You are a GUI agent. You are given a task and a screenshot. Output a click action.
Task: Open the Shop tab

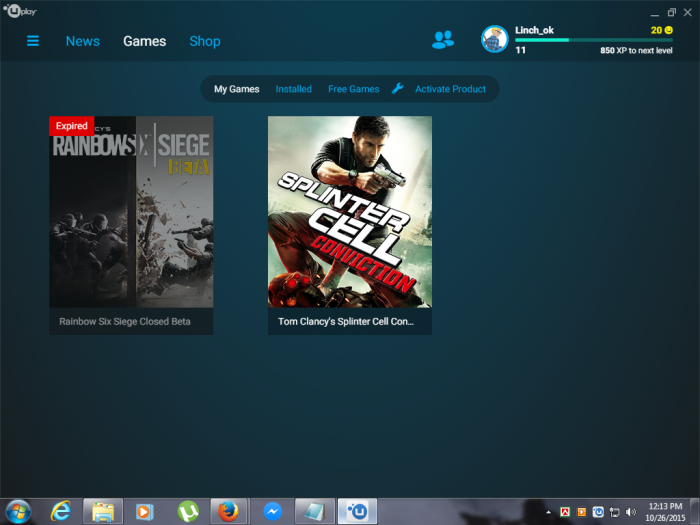pyautogui.click(x=205, y=41)
